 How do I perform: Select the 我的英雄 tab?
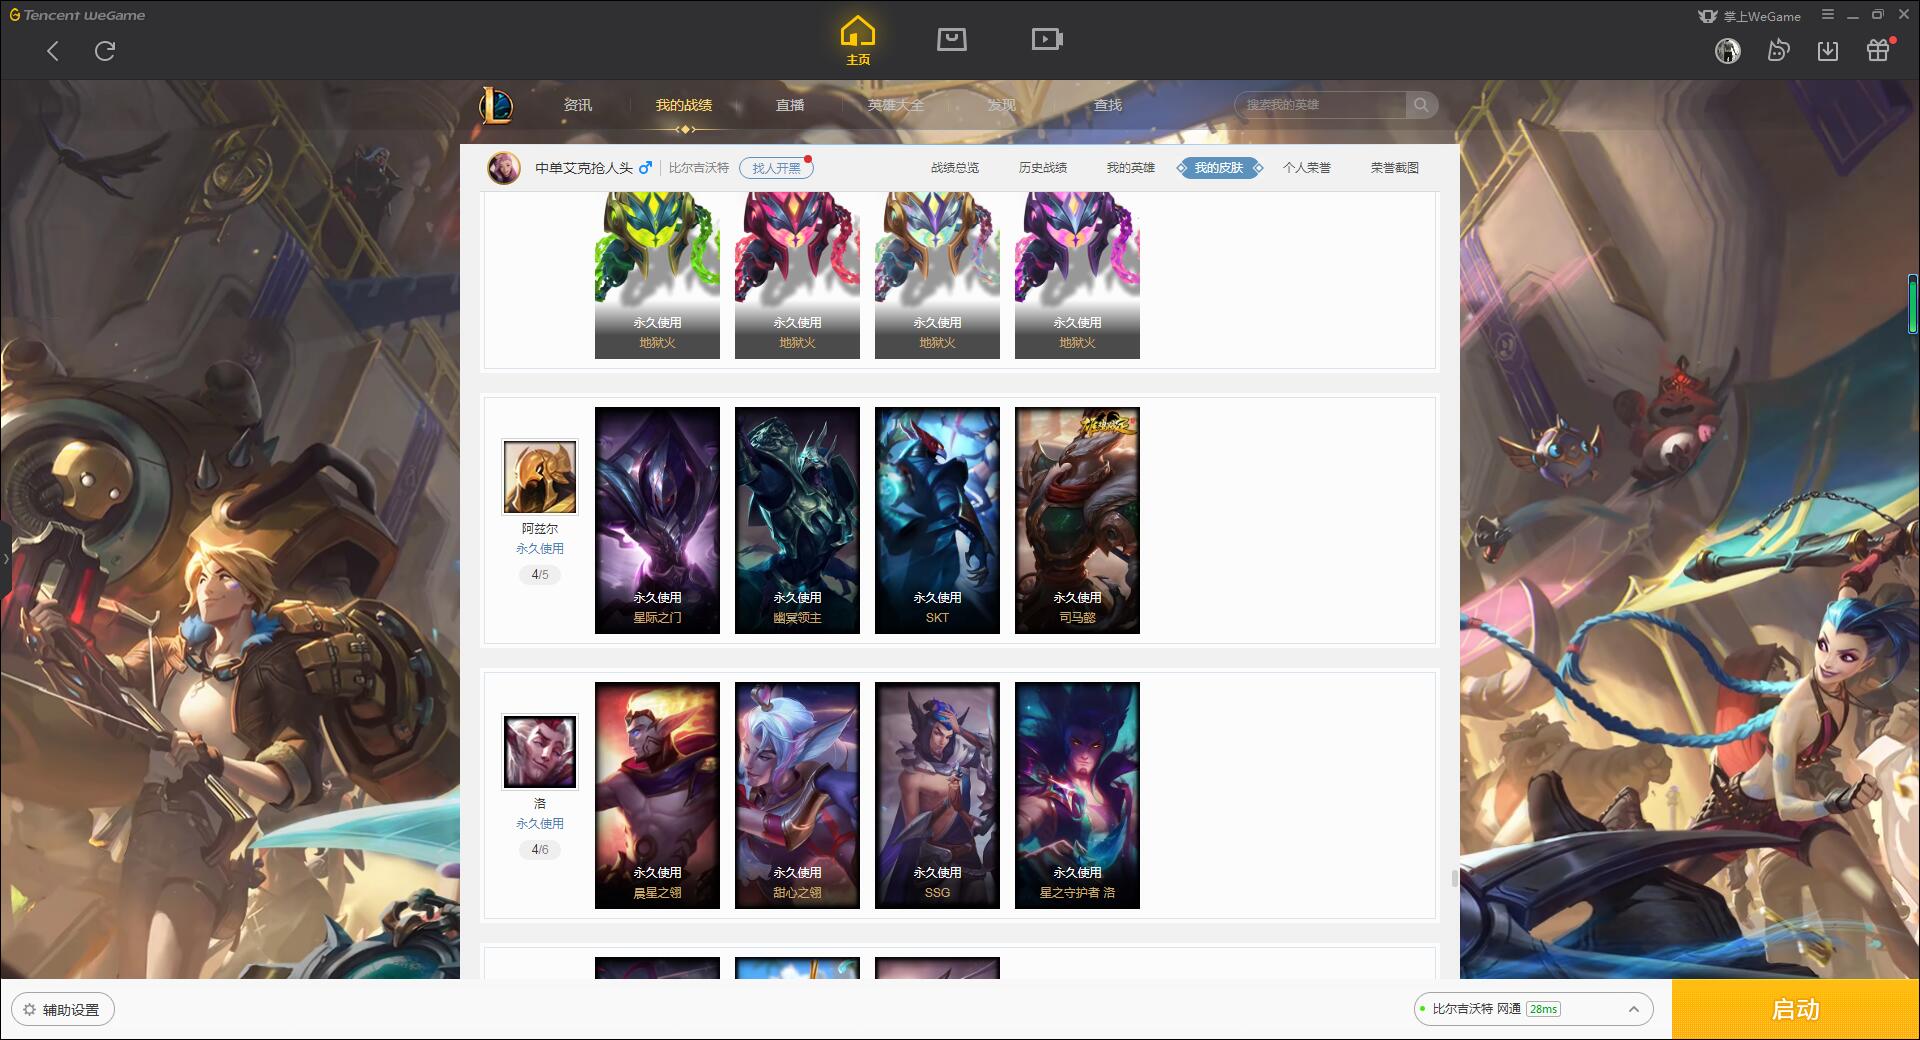1131,168
